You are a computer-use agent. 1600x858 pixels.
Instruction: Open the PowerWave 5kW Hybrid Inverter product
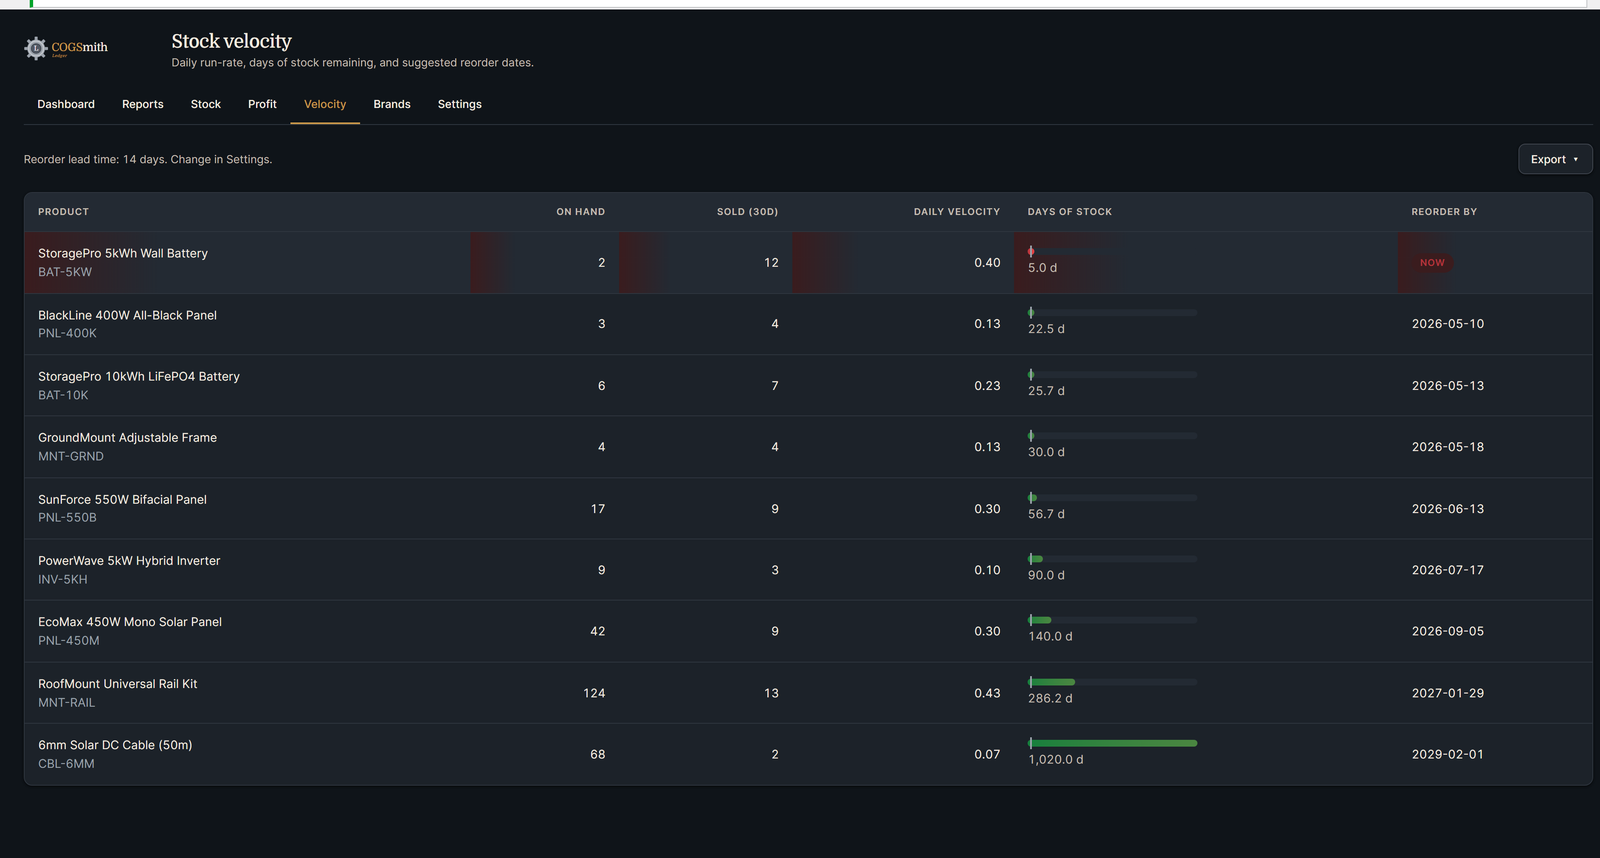coord(129,561)
